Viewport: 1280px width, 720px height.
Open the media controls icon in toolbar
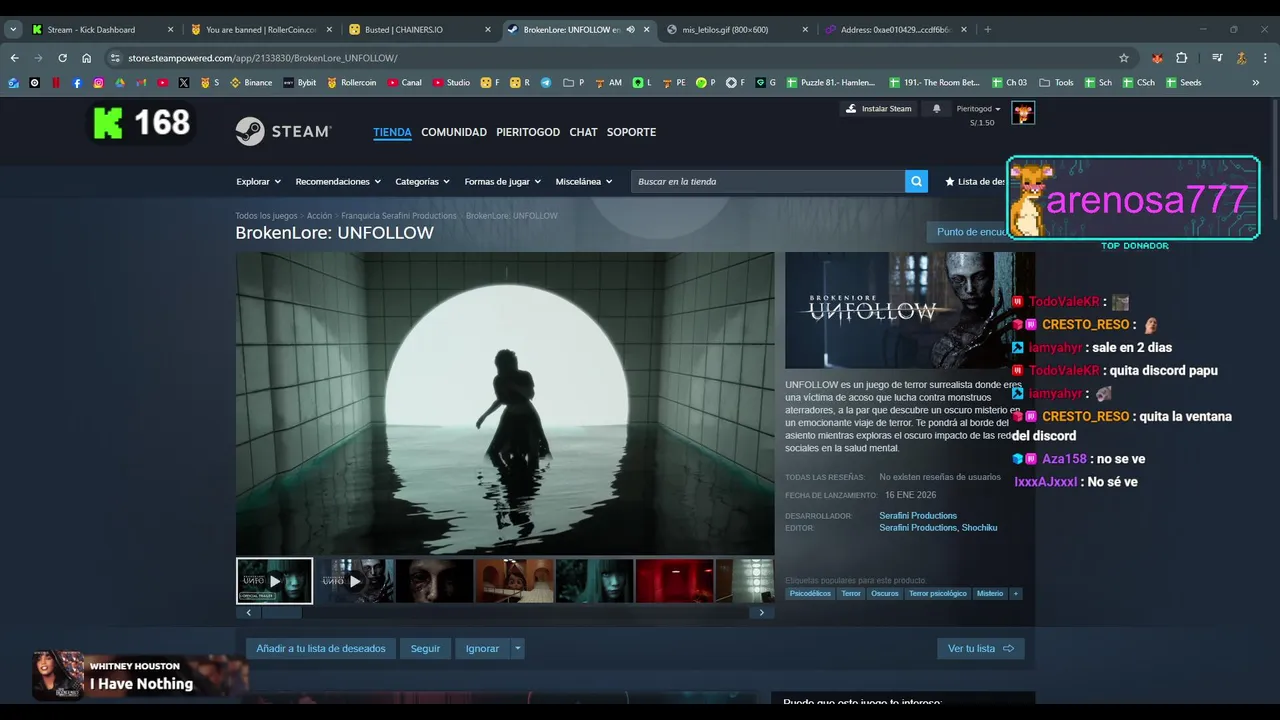[1217, 58]
